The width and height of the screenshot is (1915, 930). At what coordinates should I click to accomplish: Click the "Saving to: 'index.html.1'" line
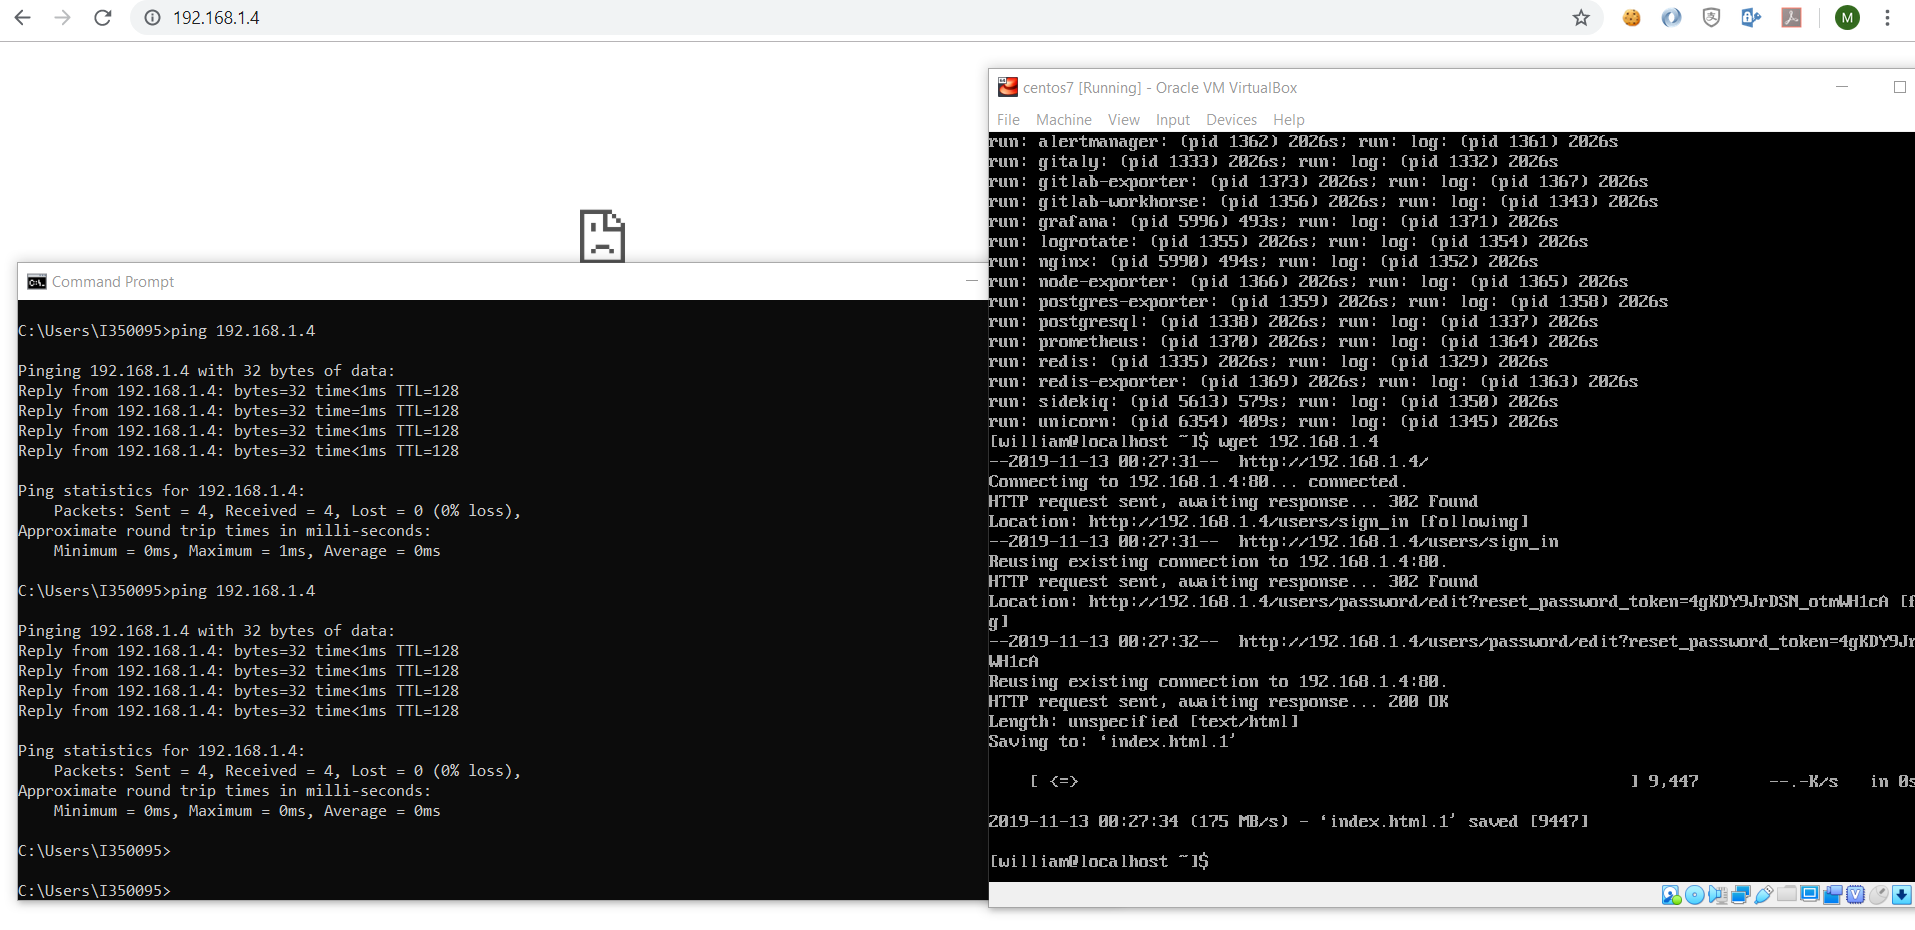tap(1113, 741)
